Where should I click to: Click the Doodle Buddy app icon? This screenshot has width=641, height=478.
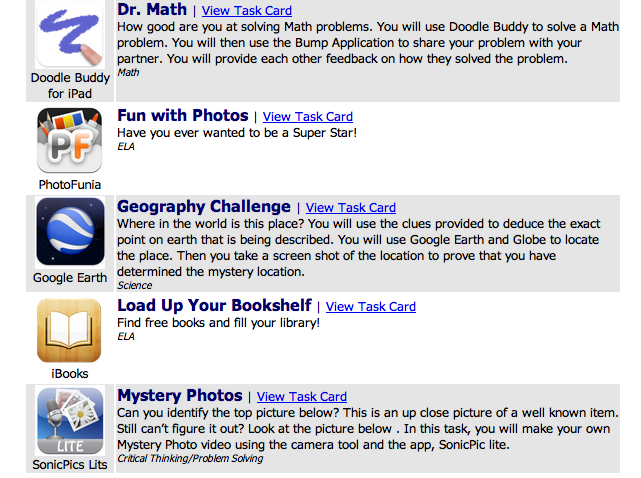click(70, 35)
